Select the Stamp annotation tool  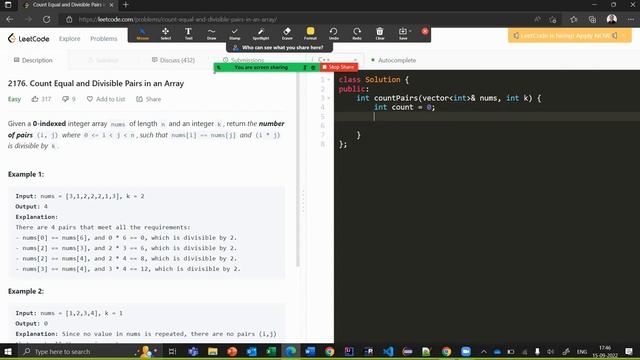[234, 34]
